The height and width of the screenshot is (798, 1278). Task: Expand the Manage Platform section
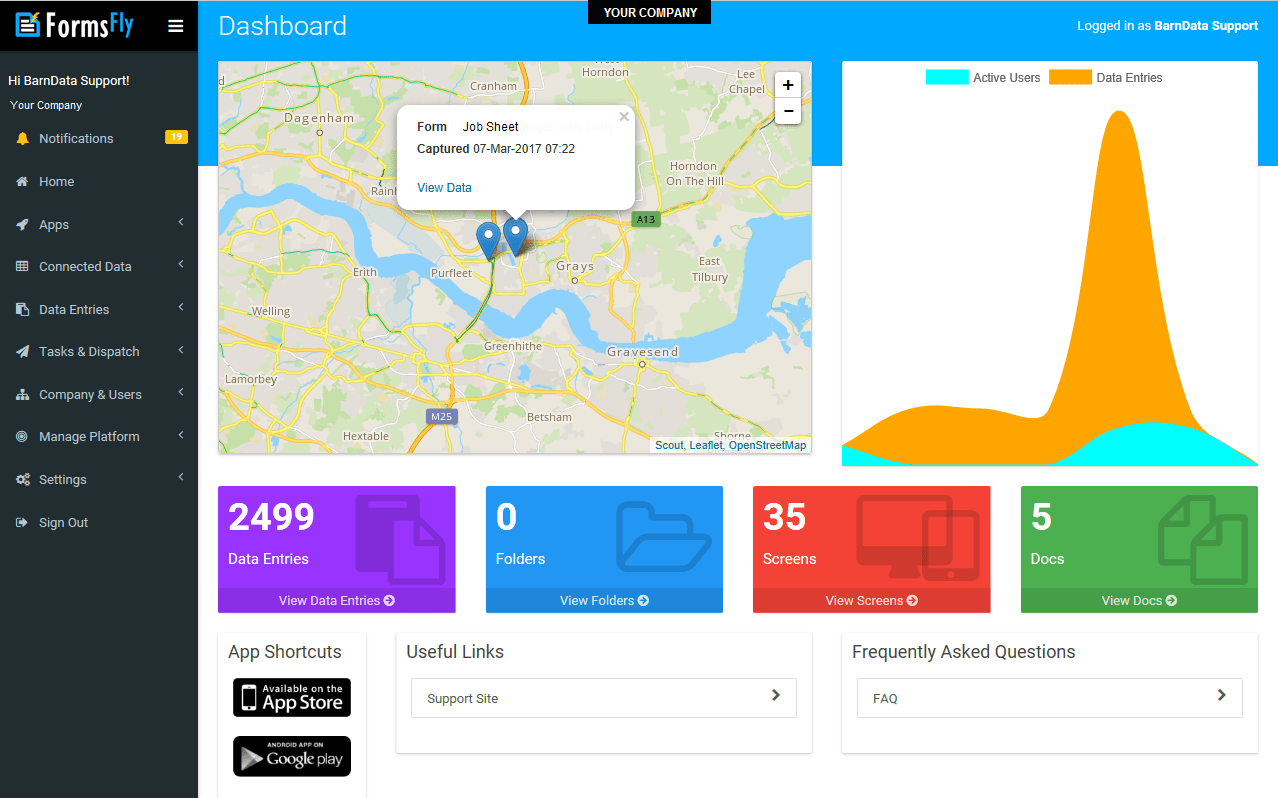tap(90, 436)
